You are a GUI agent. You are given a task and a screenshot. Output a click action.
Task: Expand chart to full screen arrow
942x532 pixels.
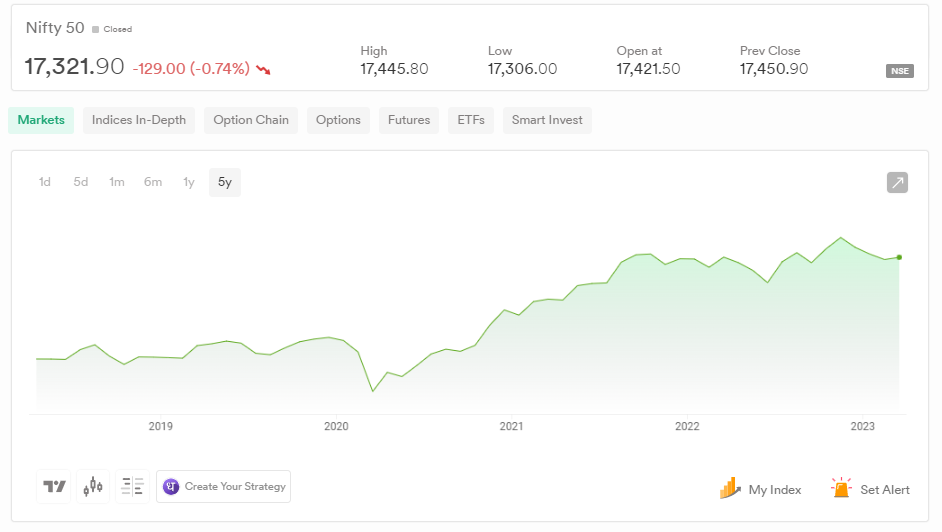(898, 183)
